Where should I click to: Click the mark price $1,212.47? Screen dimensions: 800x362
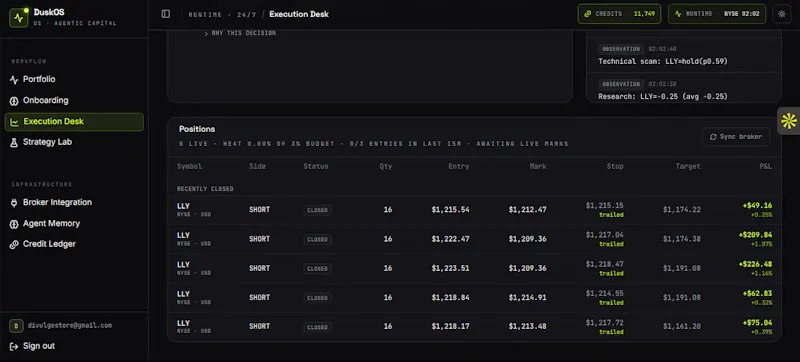point(528,210)
